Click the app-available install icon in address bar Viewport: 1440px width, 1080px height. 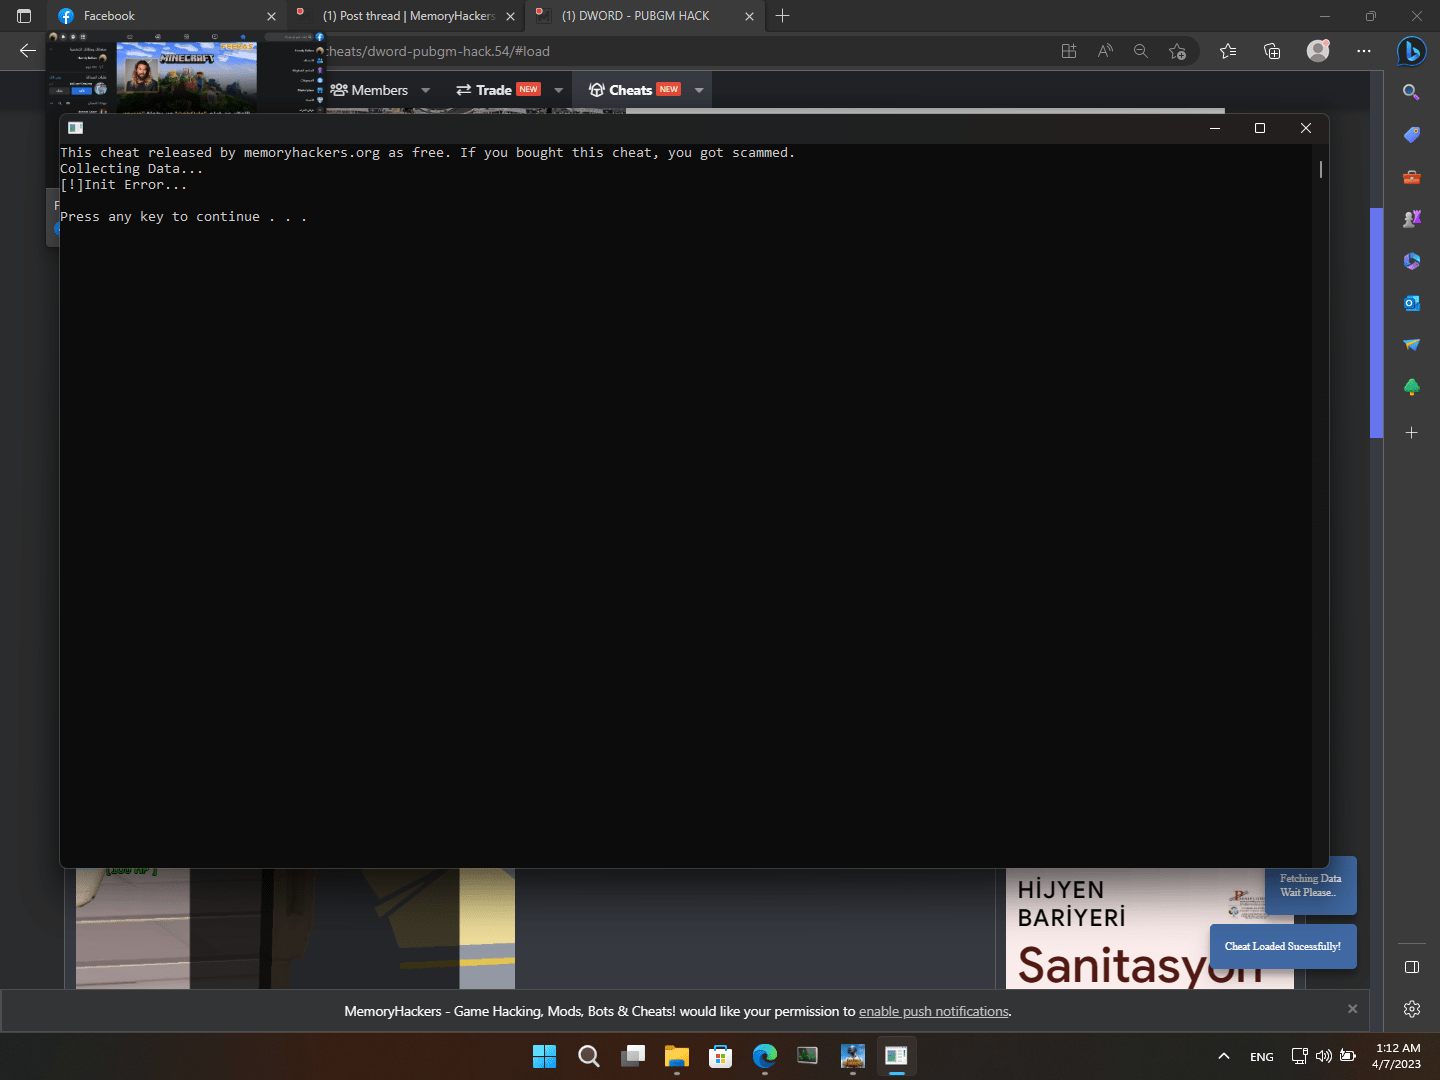1068,51
